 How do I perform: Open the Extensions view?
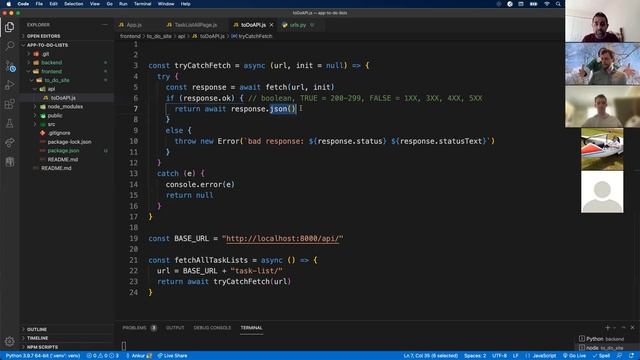point(9,104)
